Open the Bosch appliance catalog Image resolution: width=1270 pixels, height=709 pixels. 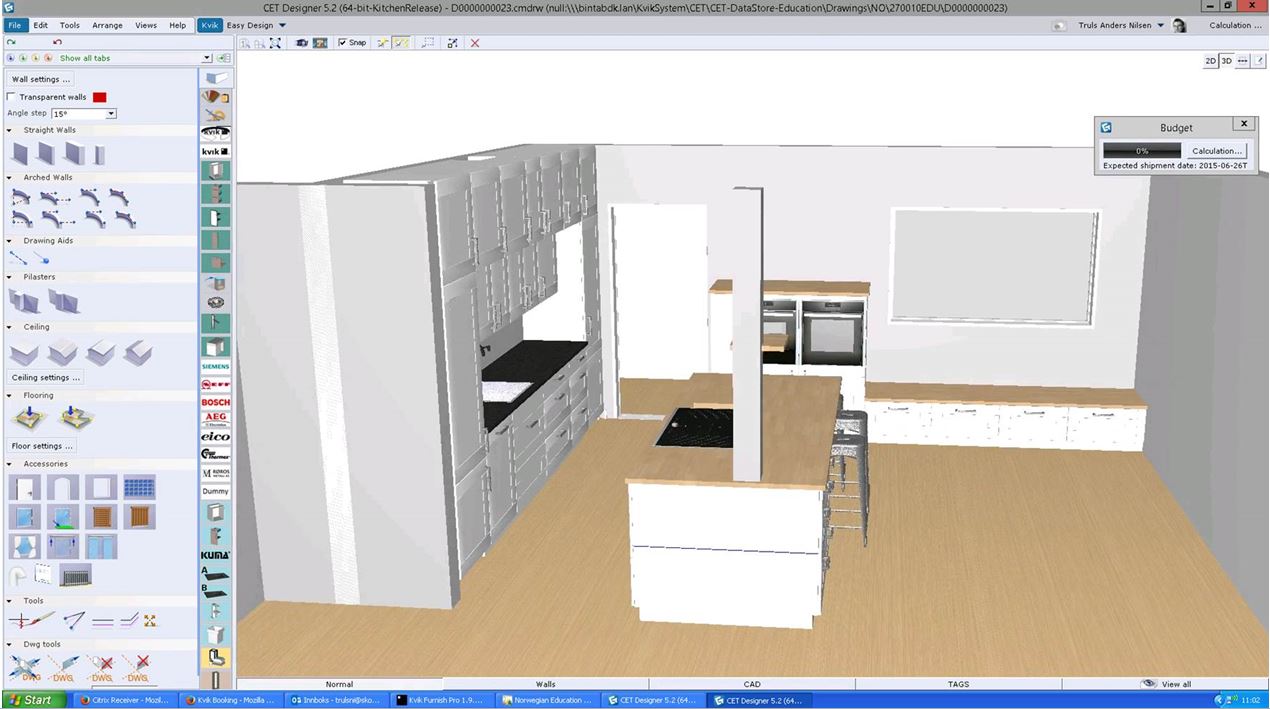point(215,402)
